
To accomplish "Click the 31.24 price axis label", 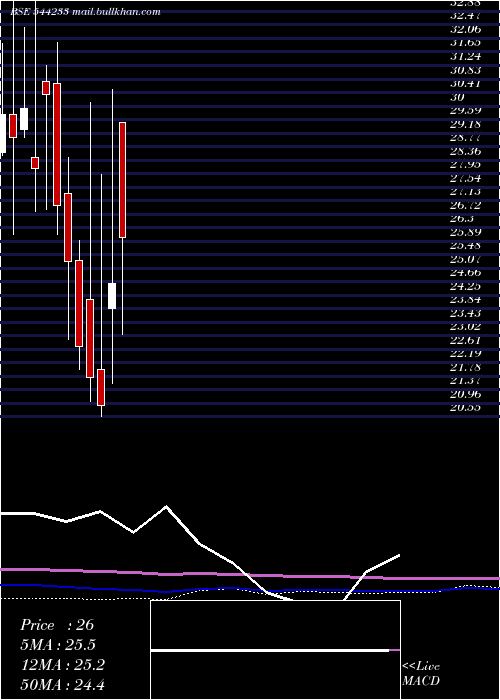I will 466,56.
